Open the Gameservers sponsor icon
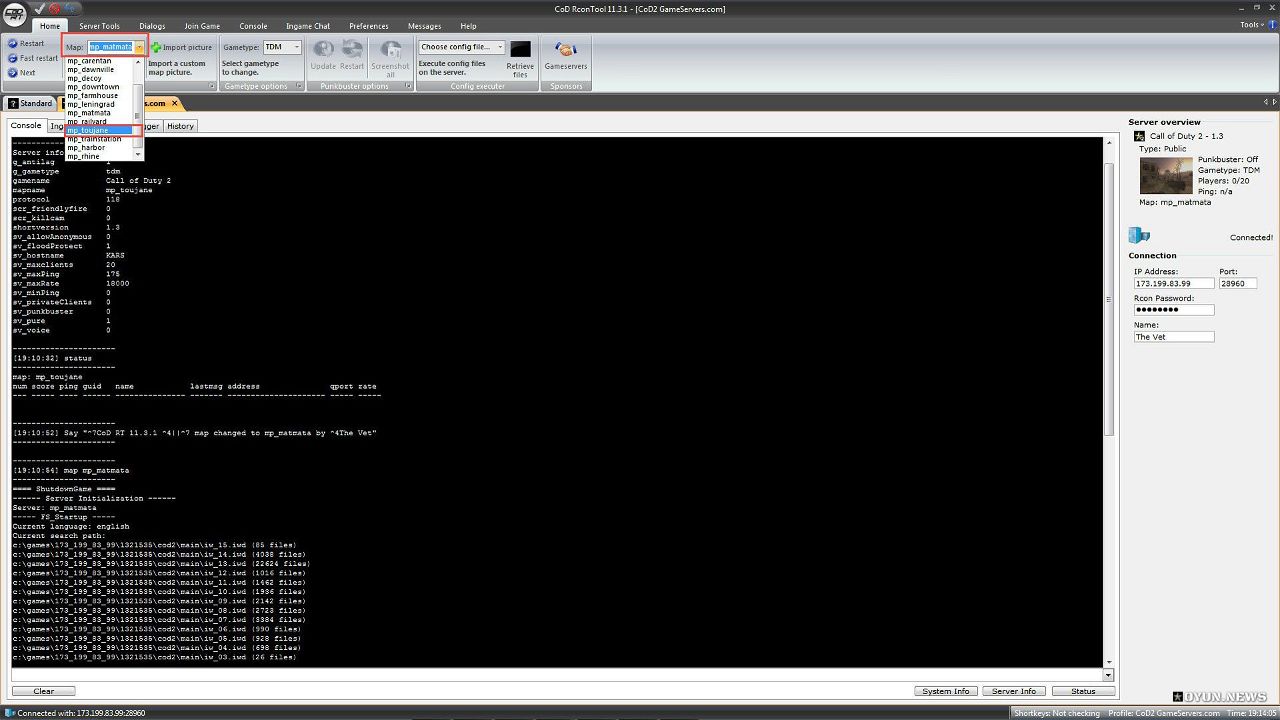This screenshot has height=720, width=1280. (565, 49)
